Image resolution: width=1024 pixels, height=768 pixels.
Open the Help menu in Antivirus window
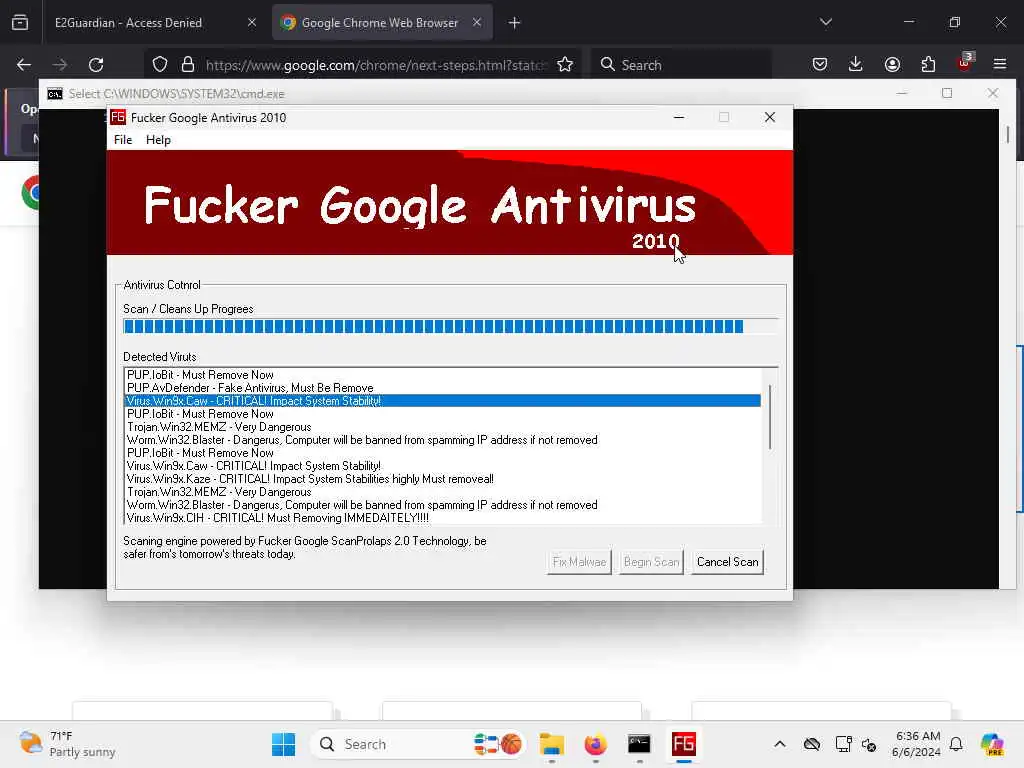[x=158, y=140]
